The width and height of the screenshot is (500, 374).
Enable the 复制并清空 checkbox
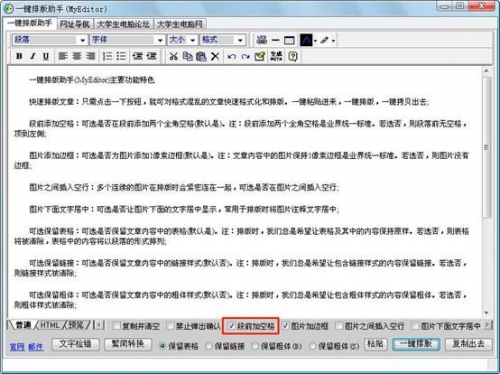click(116, 326)
